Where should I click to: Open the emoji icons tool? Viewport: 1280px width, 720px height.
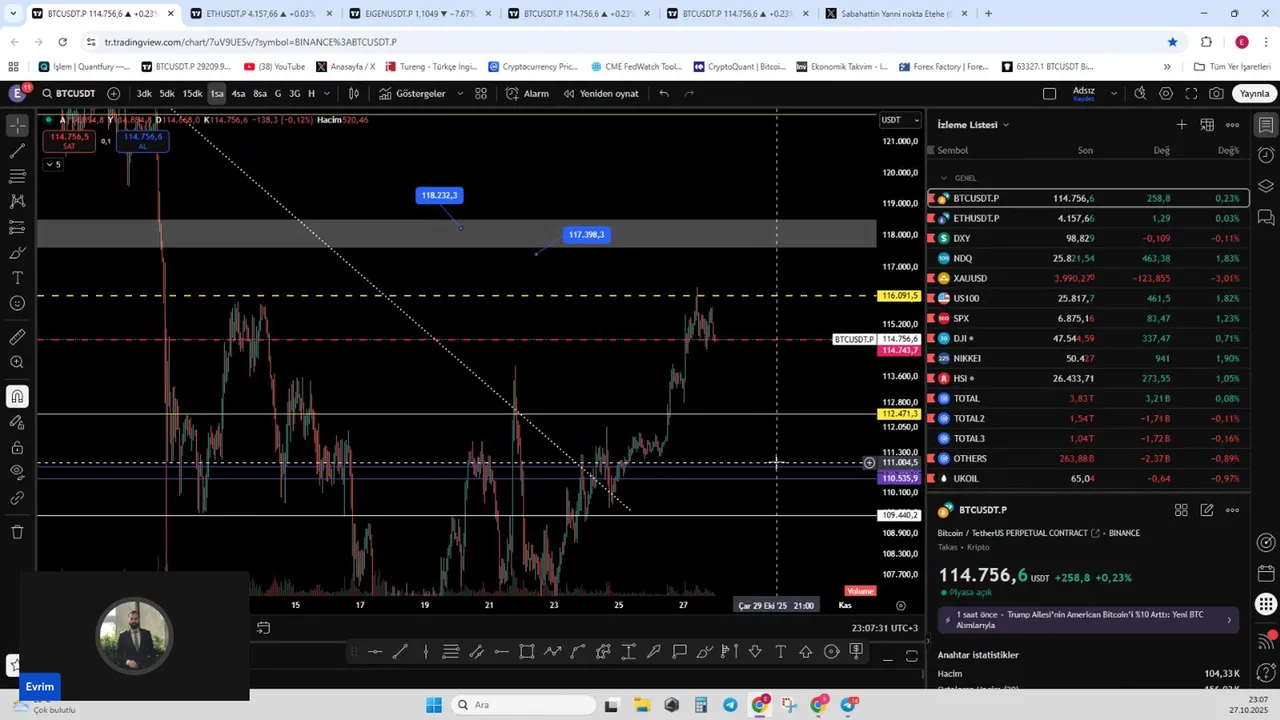[x=17, y=303]
